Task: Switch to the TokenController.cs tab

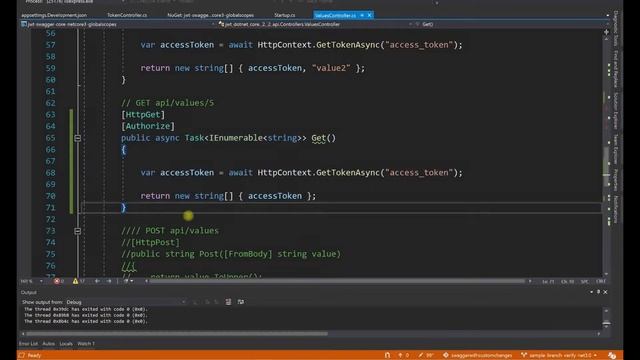Action: (x=127, y=15)
